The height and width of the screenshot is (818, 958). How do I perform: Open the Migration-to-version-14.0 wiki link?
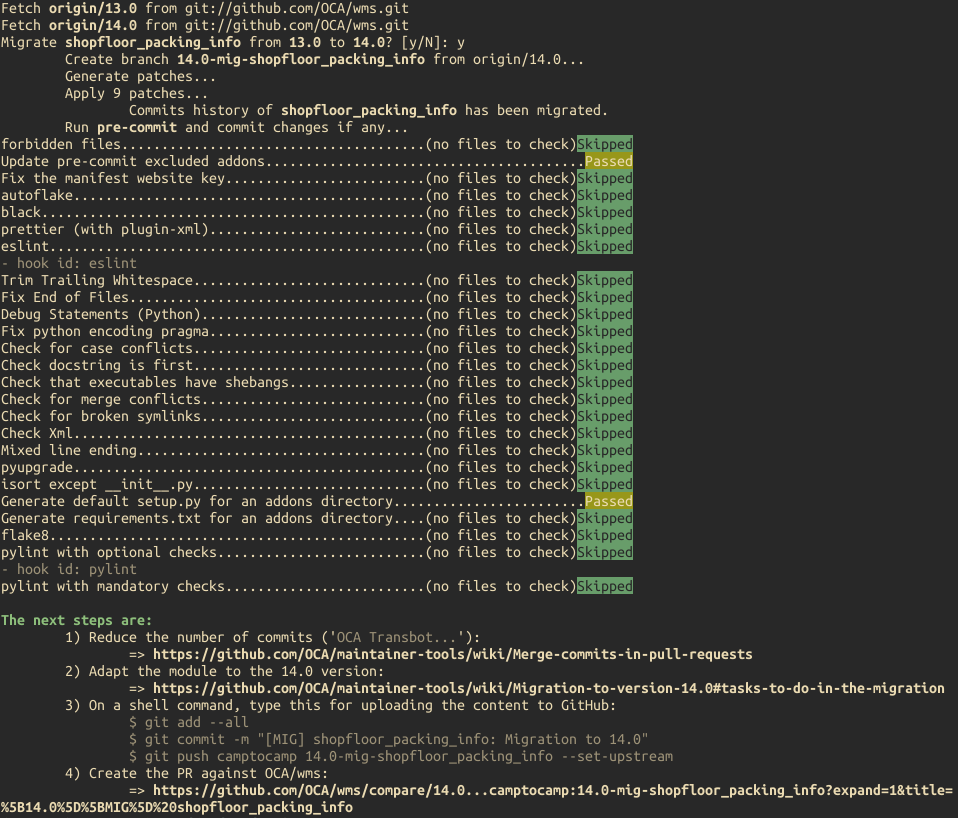(x=548, y=688)
